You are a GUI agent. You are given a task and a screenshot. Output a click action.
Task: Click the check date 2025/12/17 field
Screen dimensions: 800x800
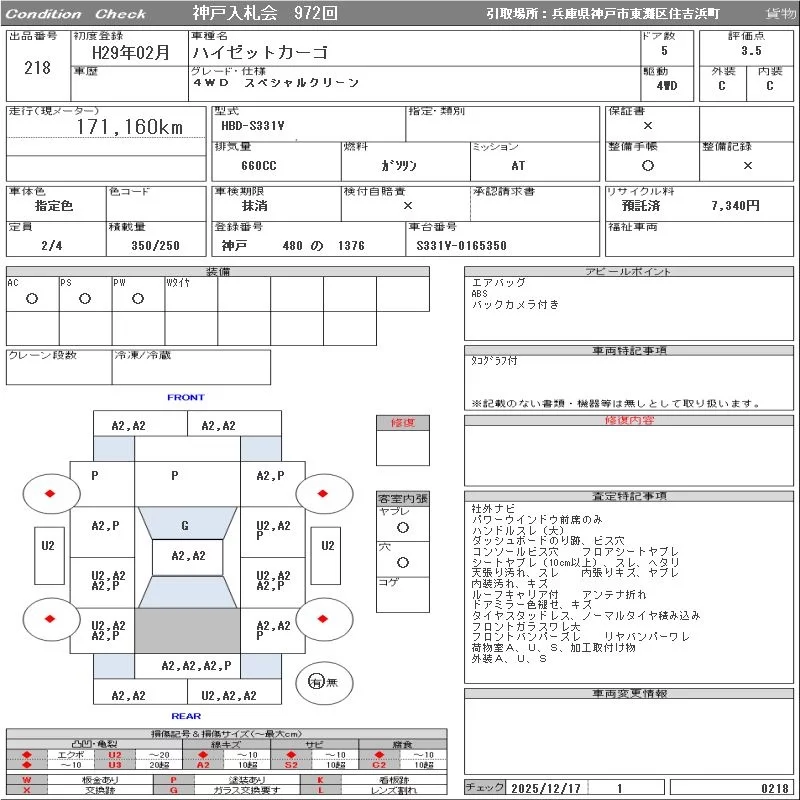tap(548, 788)
